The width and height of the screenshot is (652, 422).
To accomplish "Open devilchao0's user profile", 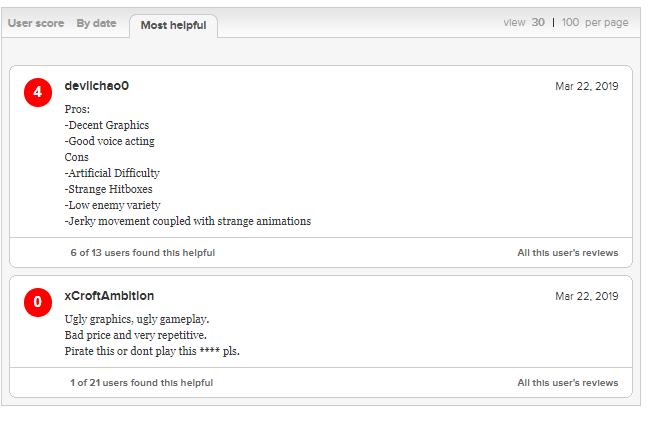I will click(x=97, y=86).
